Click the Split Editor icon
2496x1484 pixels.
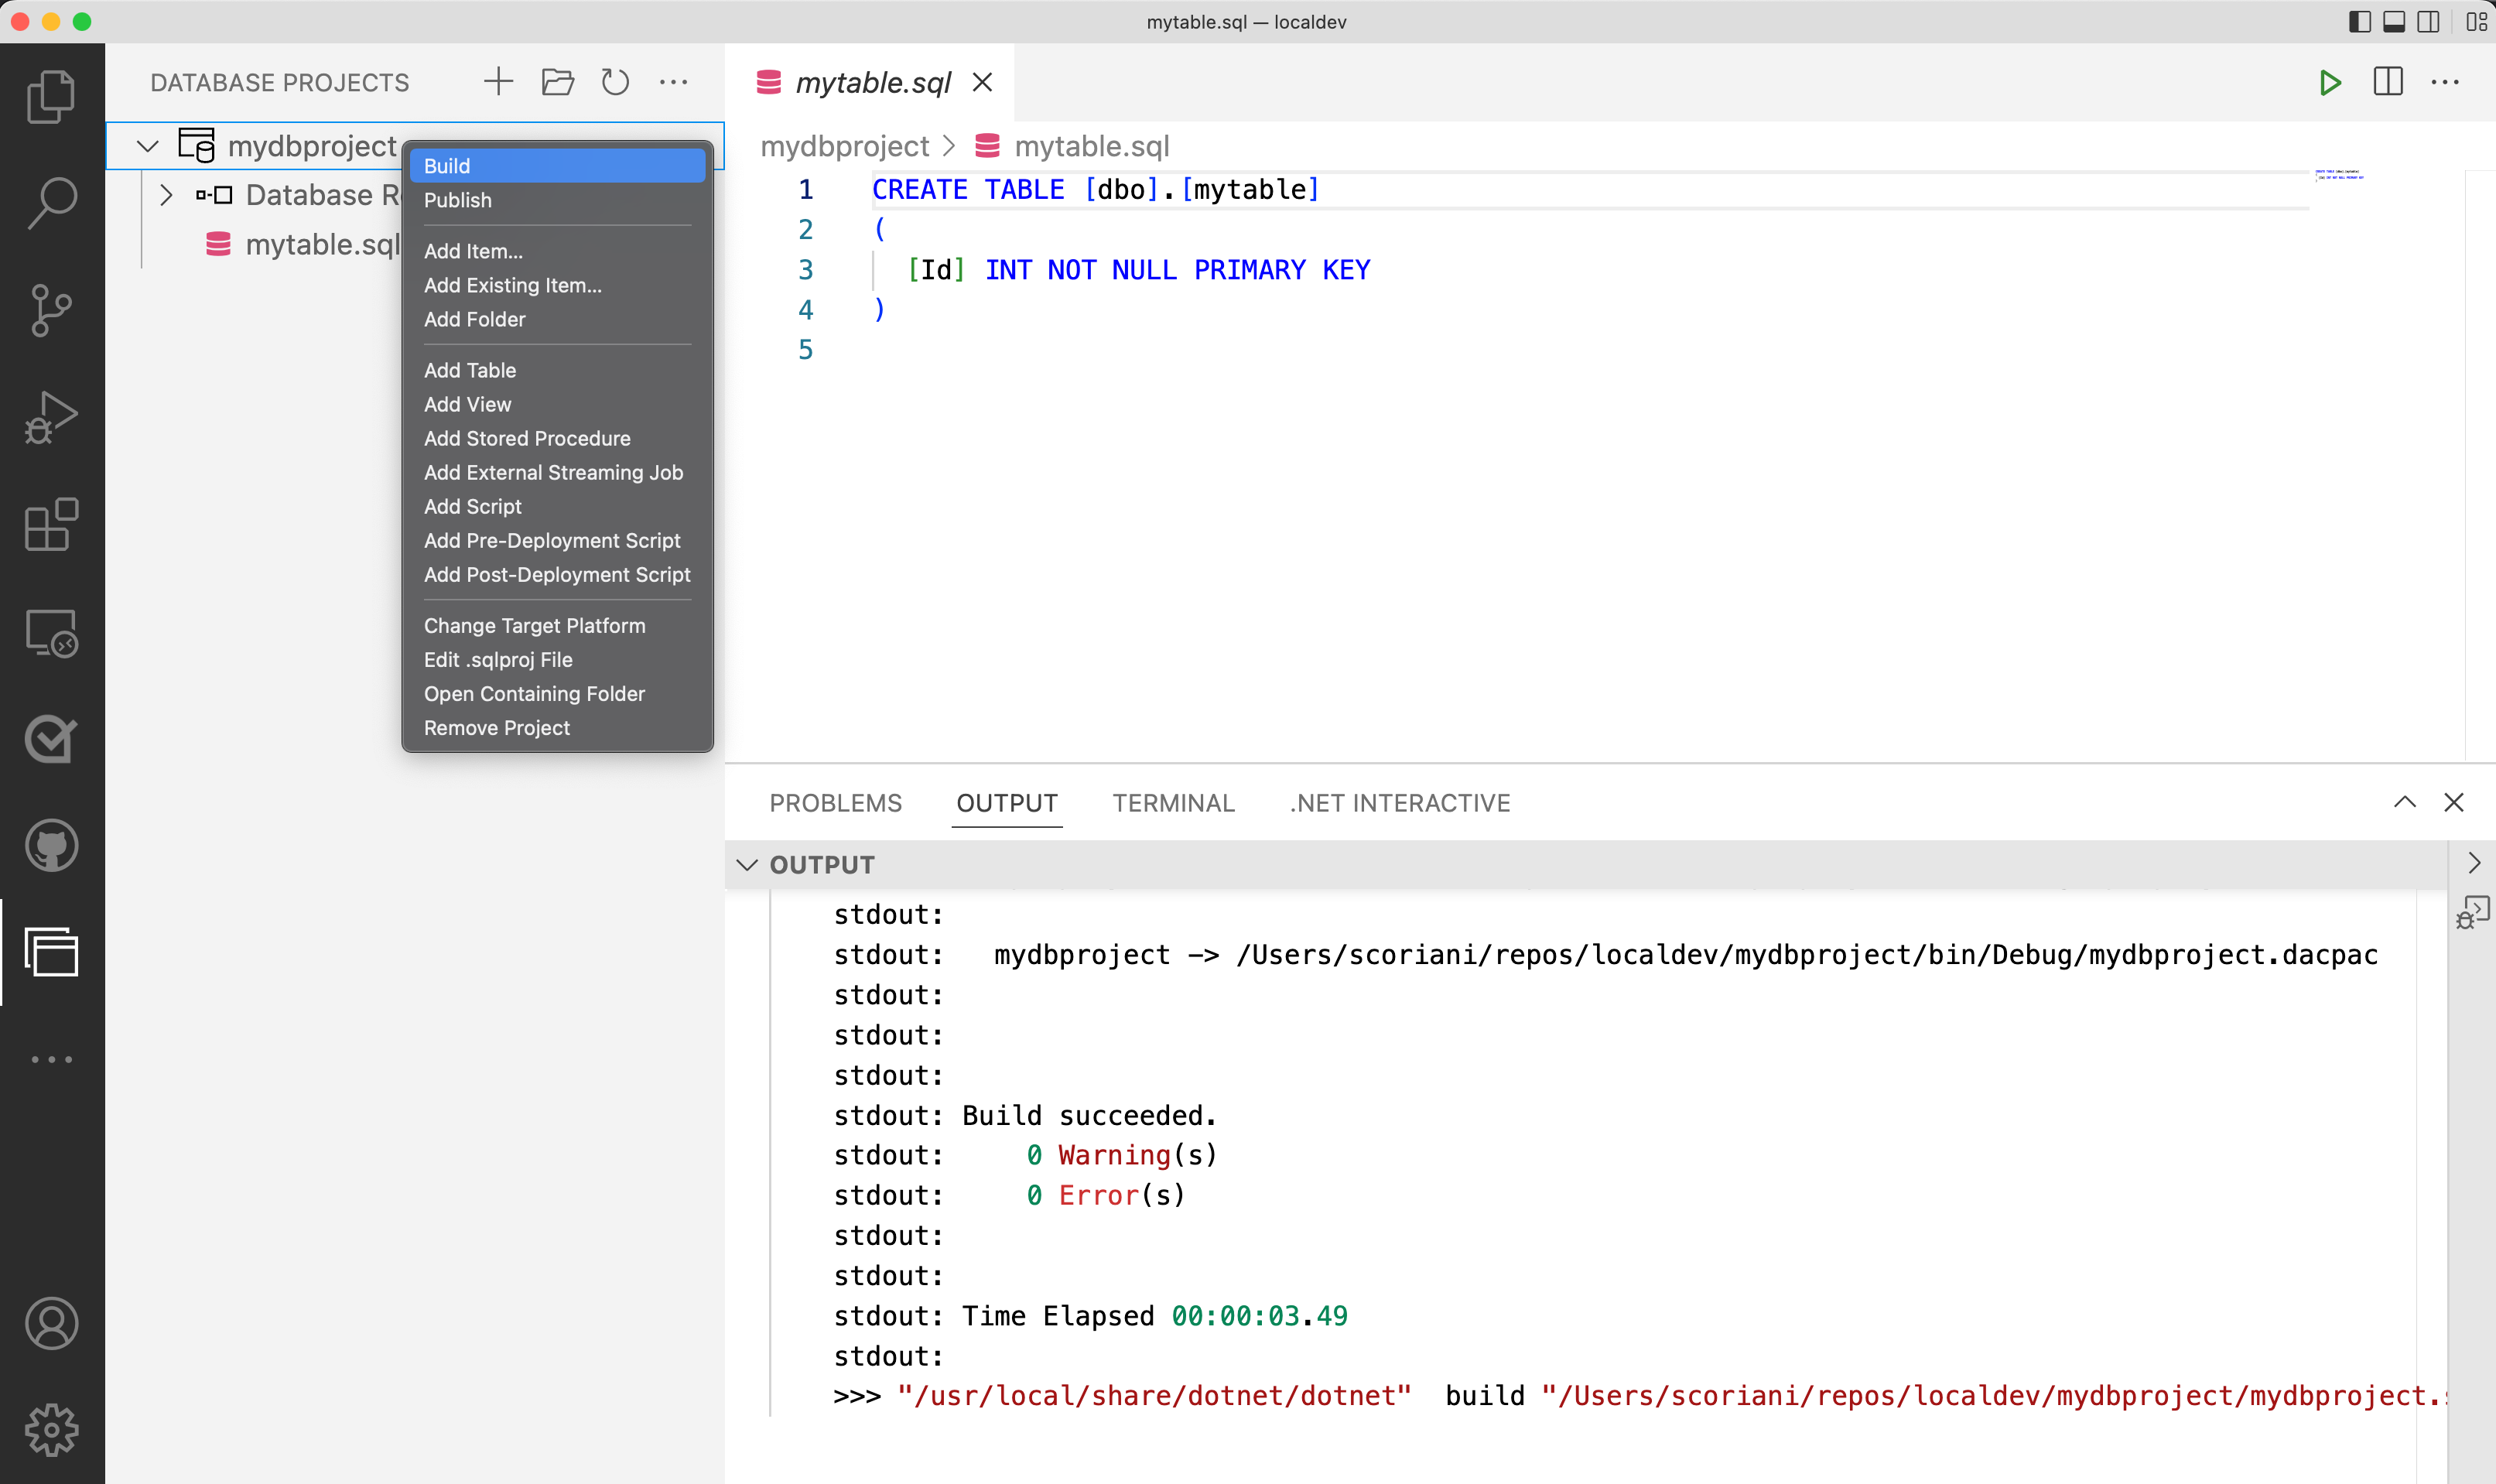coord(2388,83)
